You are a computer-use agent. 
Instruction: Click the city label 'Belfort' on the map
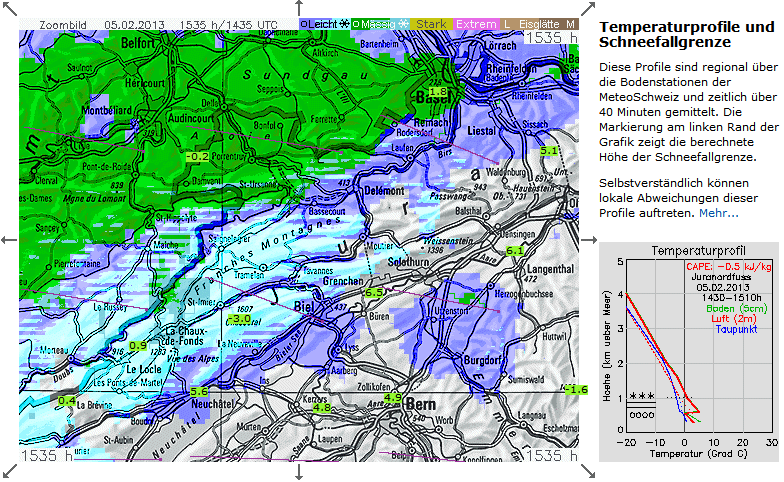pos(138,44)
